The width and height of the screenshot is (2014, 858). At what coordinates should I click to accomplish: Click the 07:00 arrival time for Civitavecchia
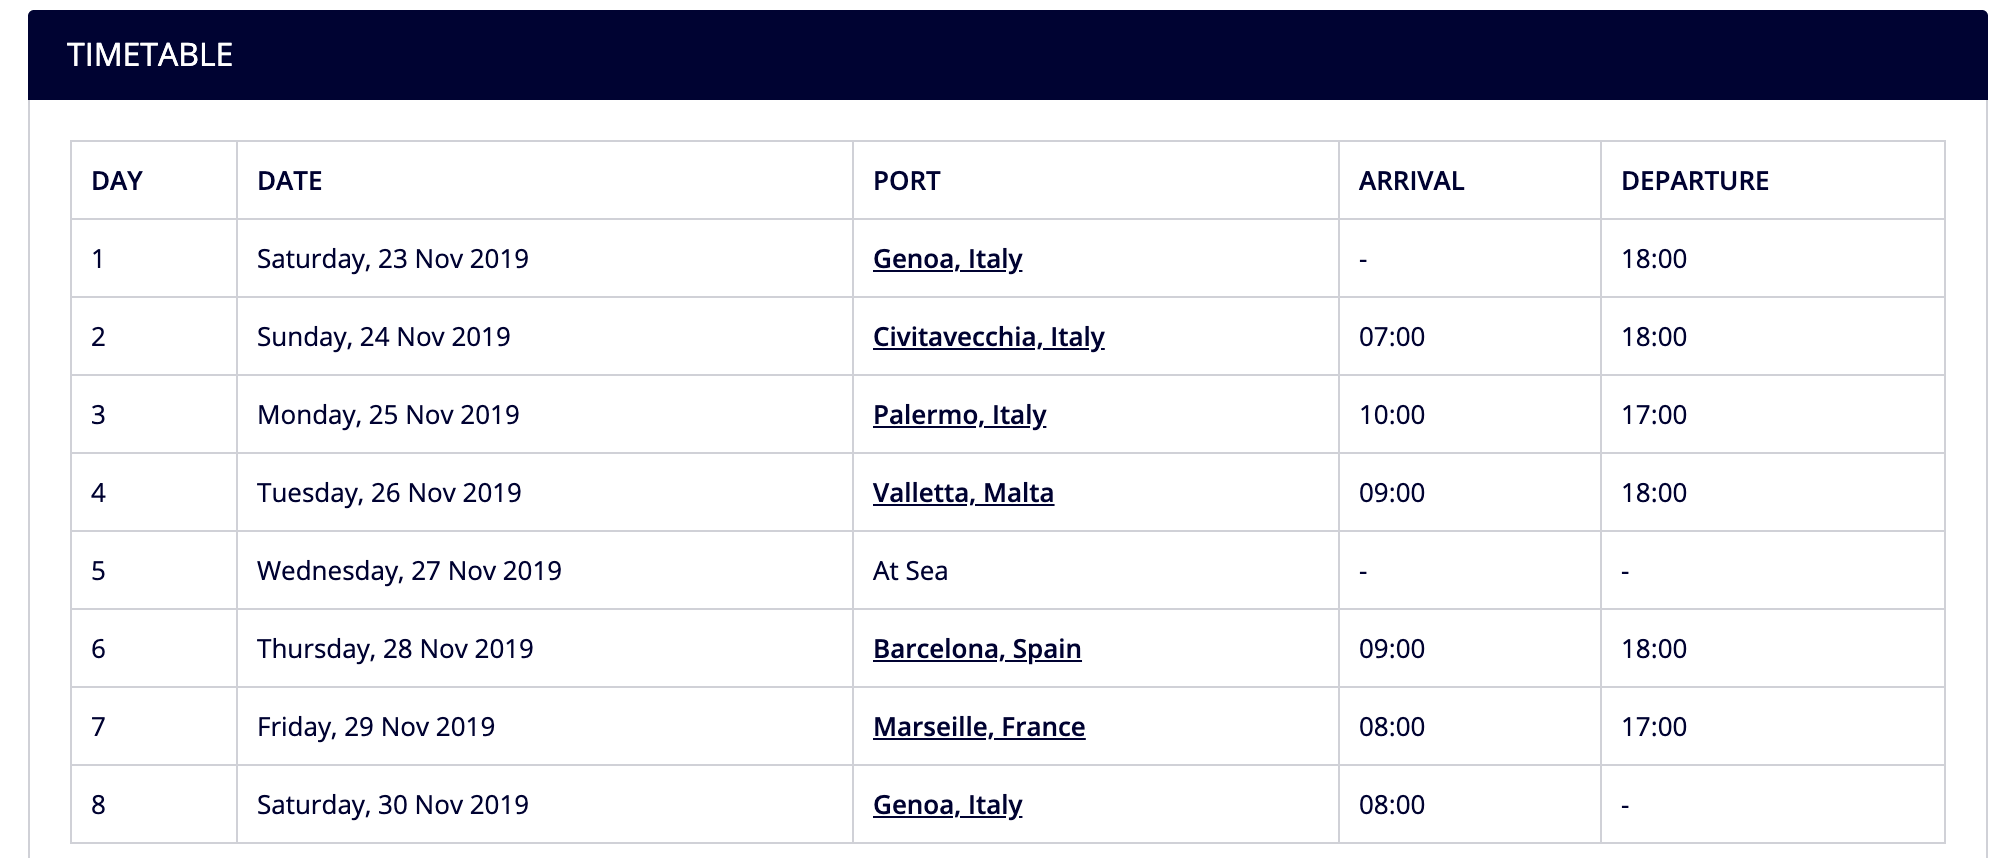click(1391, 337)
